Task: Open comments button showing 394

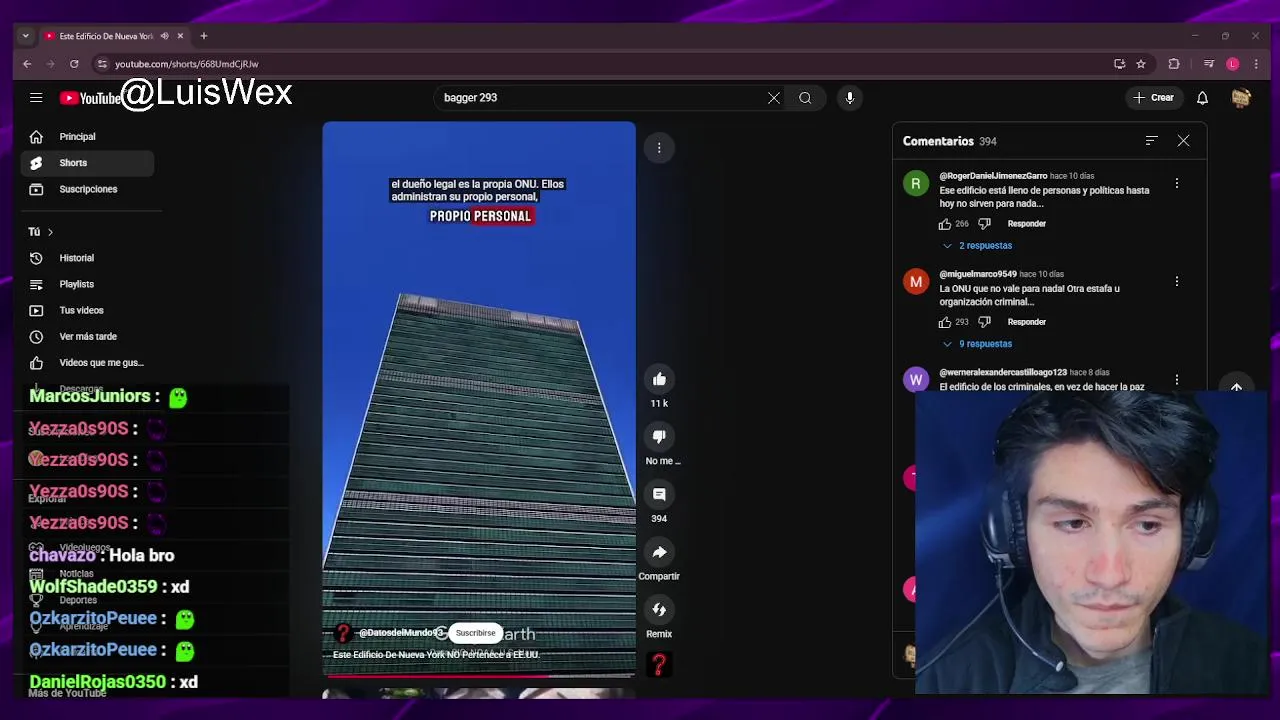Action: 659,494
